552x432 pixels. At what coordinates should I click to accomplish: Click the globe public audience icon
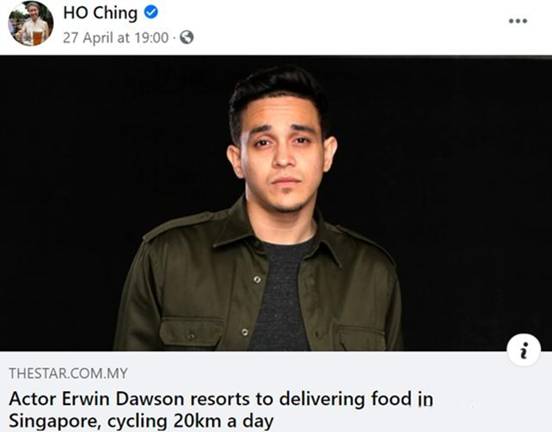(187, 37)
